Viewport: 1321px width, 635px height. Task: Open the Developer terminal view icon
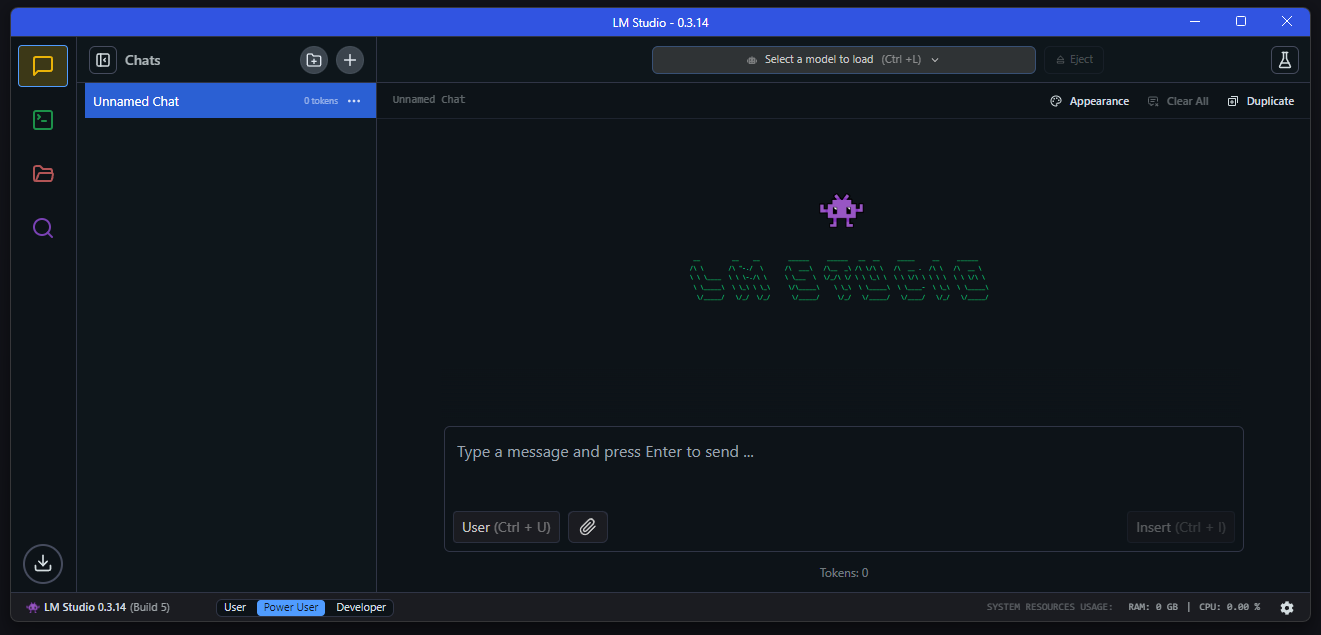pos(43,120)
